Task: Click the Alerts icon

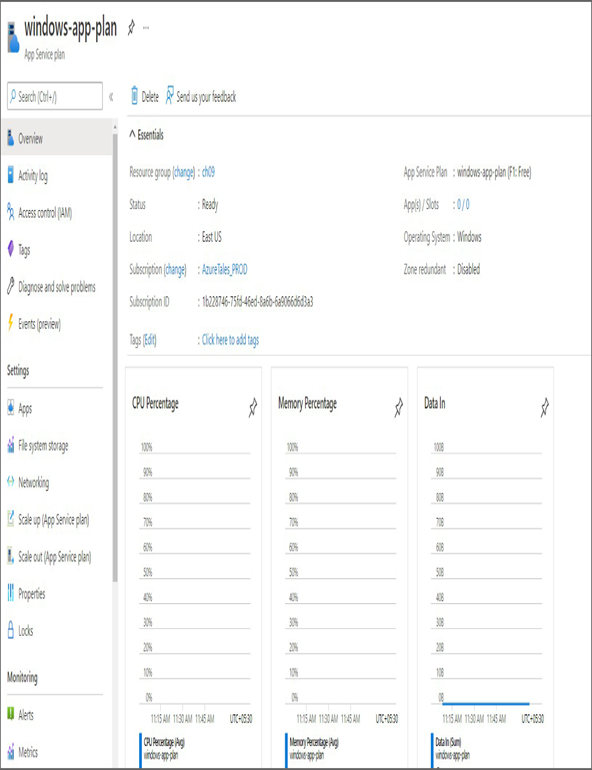Action: click(x=10, y=714)
